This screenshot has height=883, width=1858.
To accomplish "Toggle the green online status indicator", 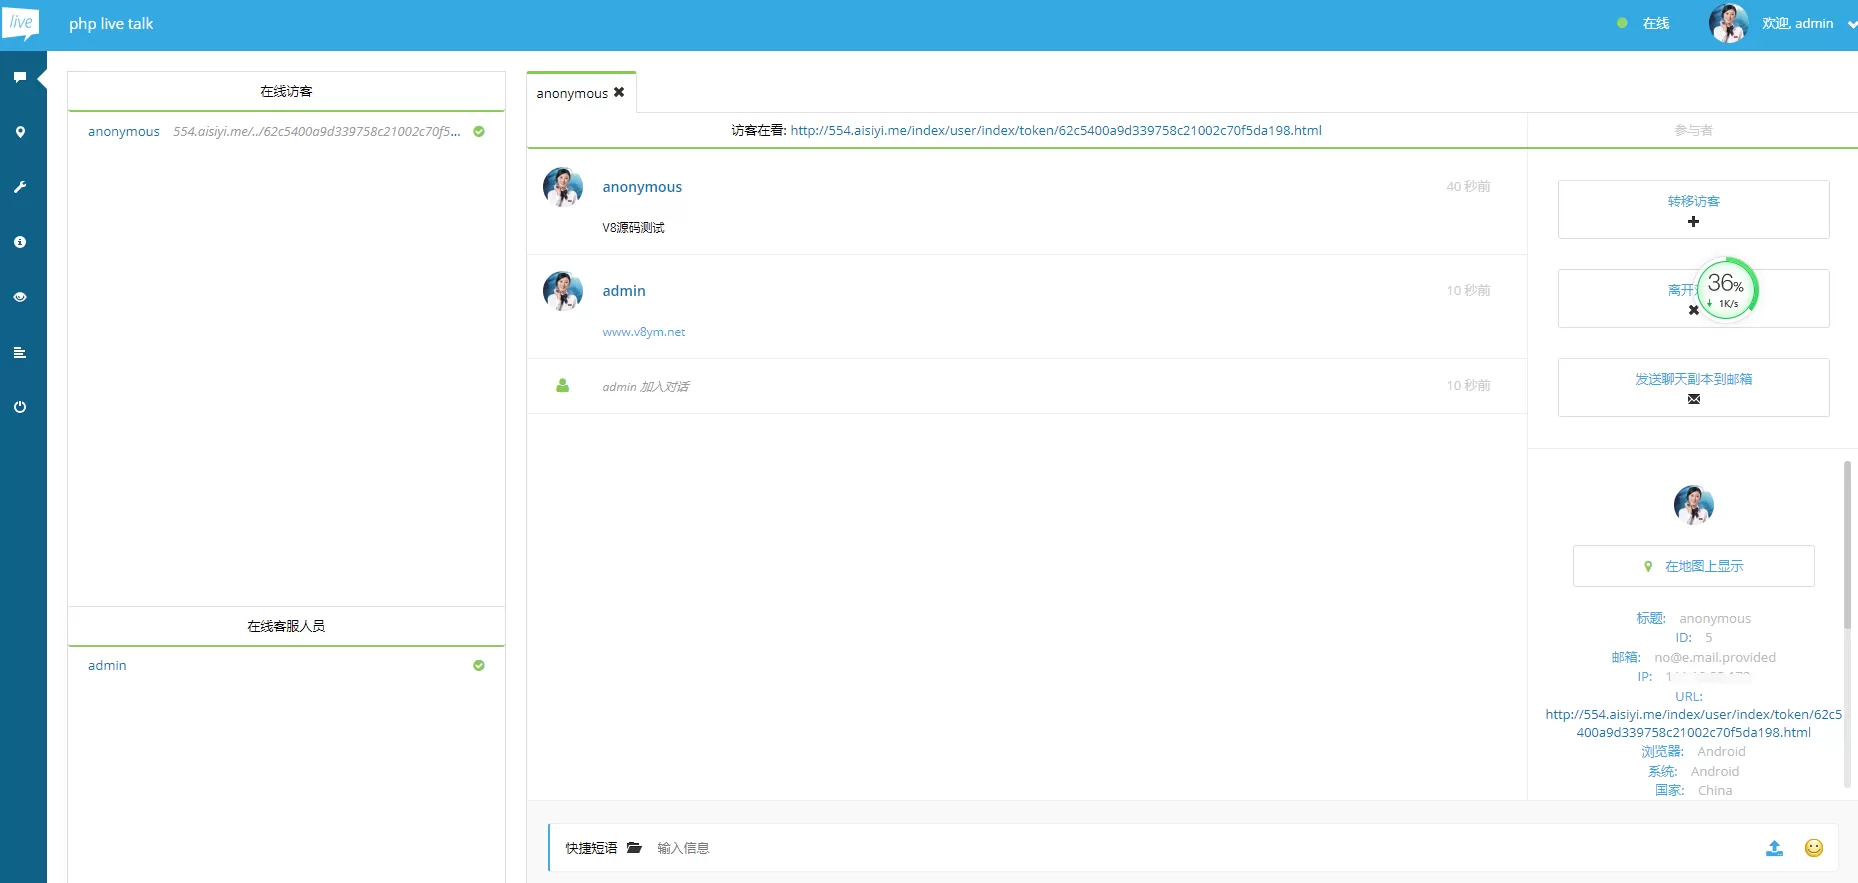I will 1622,23.
